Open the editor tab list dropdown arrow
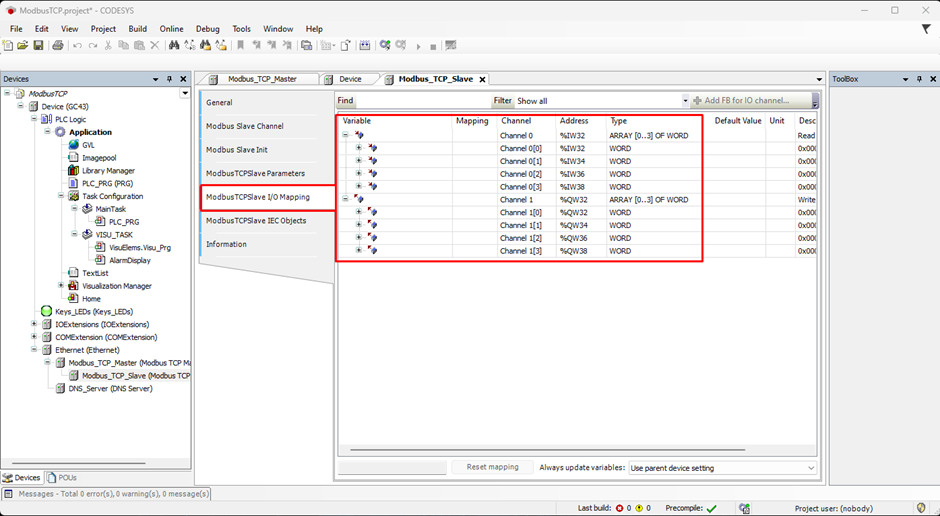 tap(820, 80)
